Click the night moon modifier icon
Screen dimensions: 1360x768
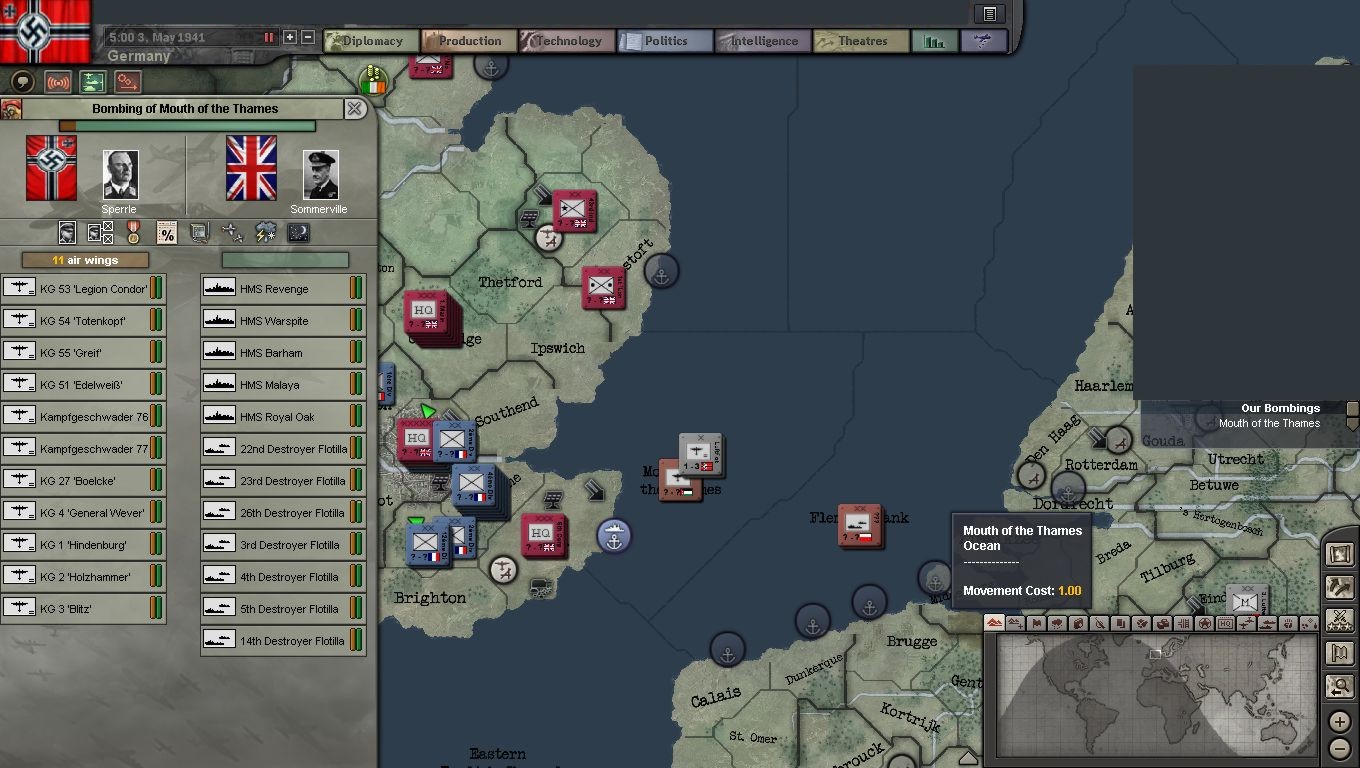(298, 233)
